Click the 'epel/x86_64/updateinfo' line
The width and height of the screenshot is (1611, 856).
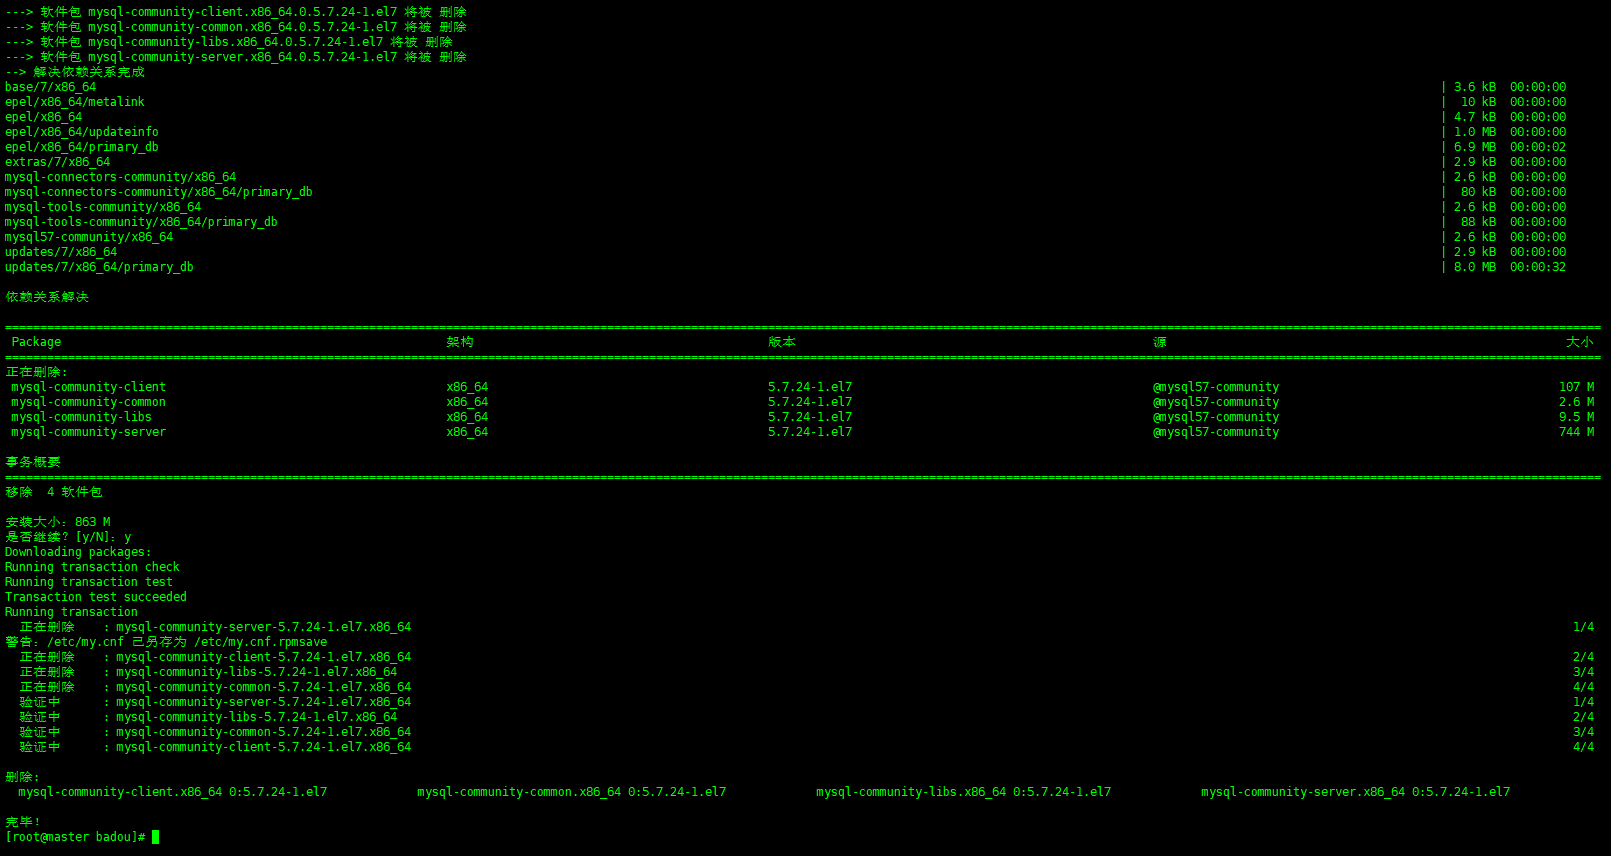pyautogui.click(x=82, y=132)
